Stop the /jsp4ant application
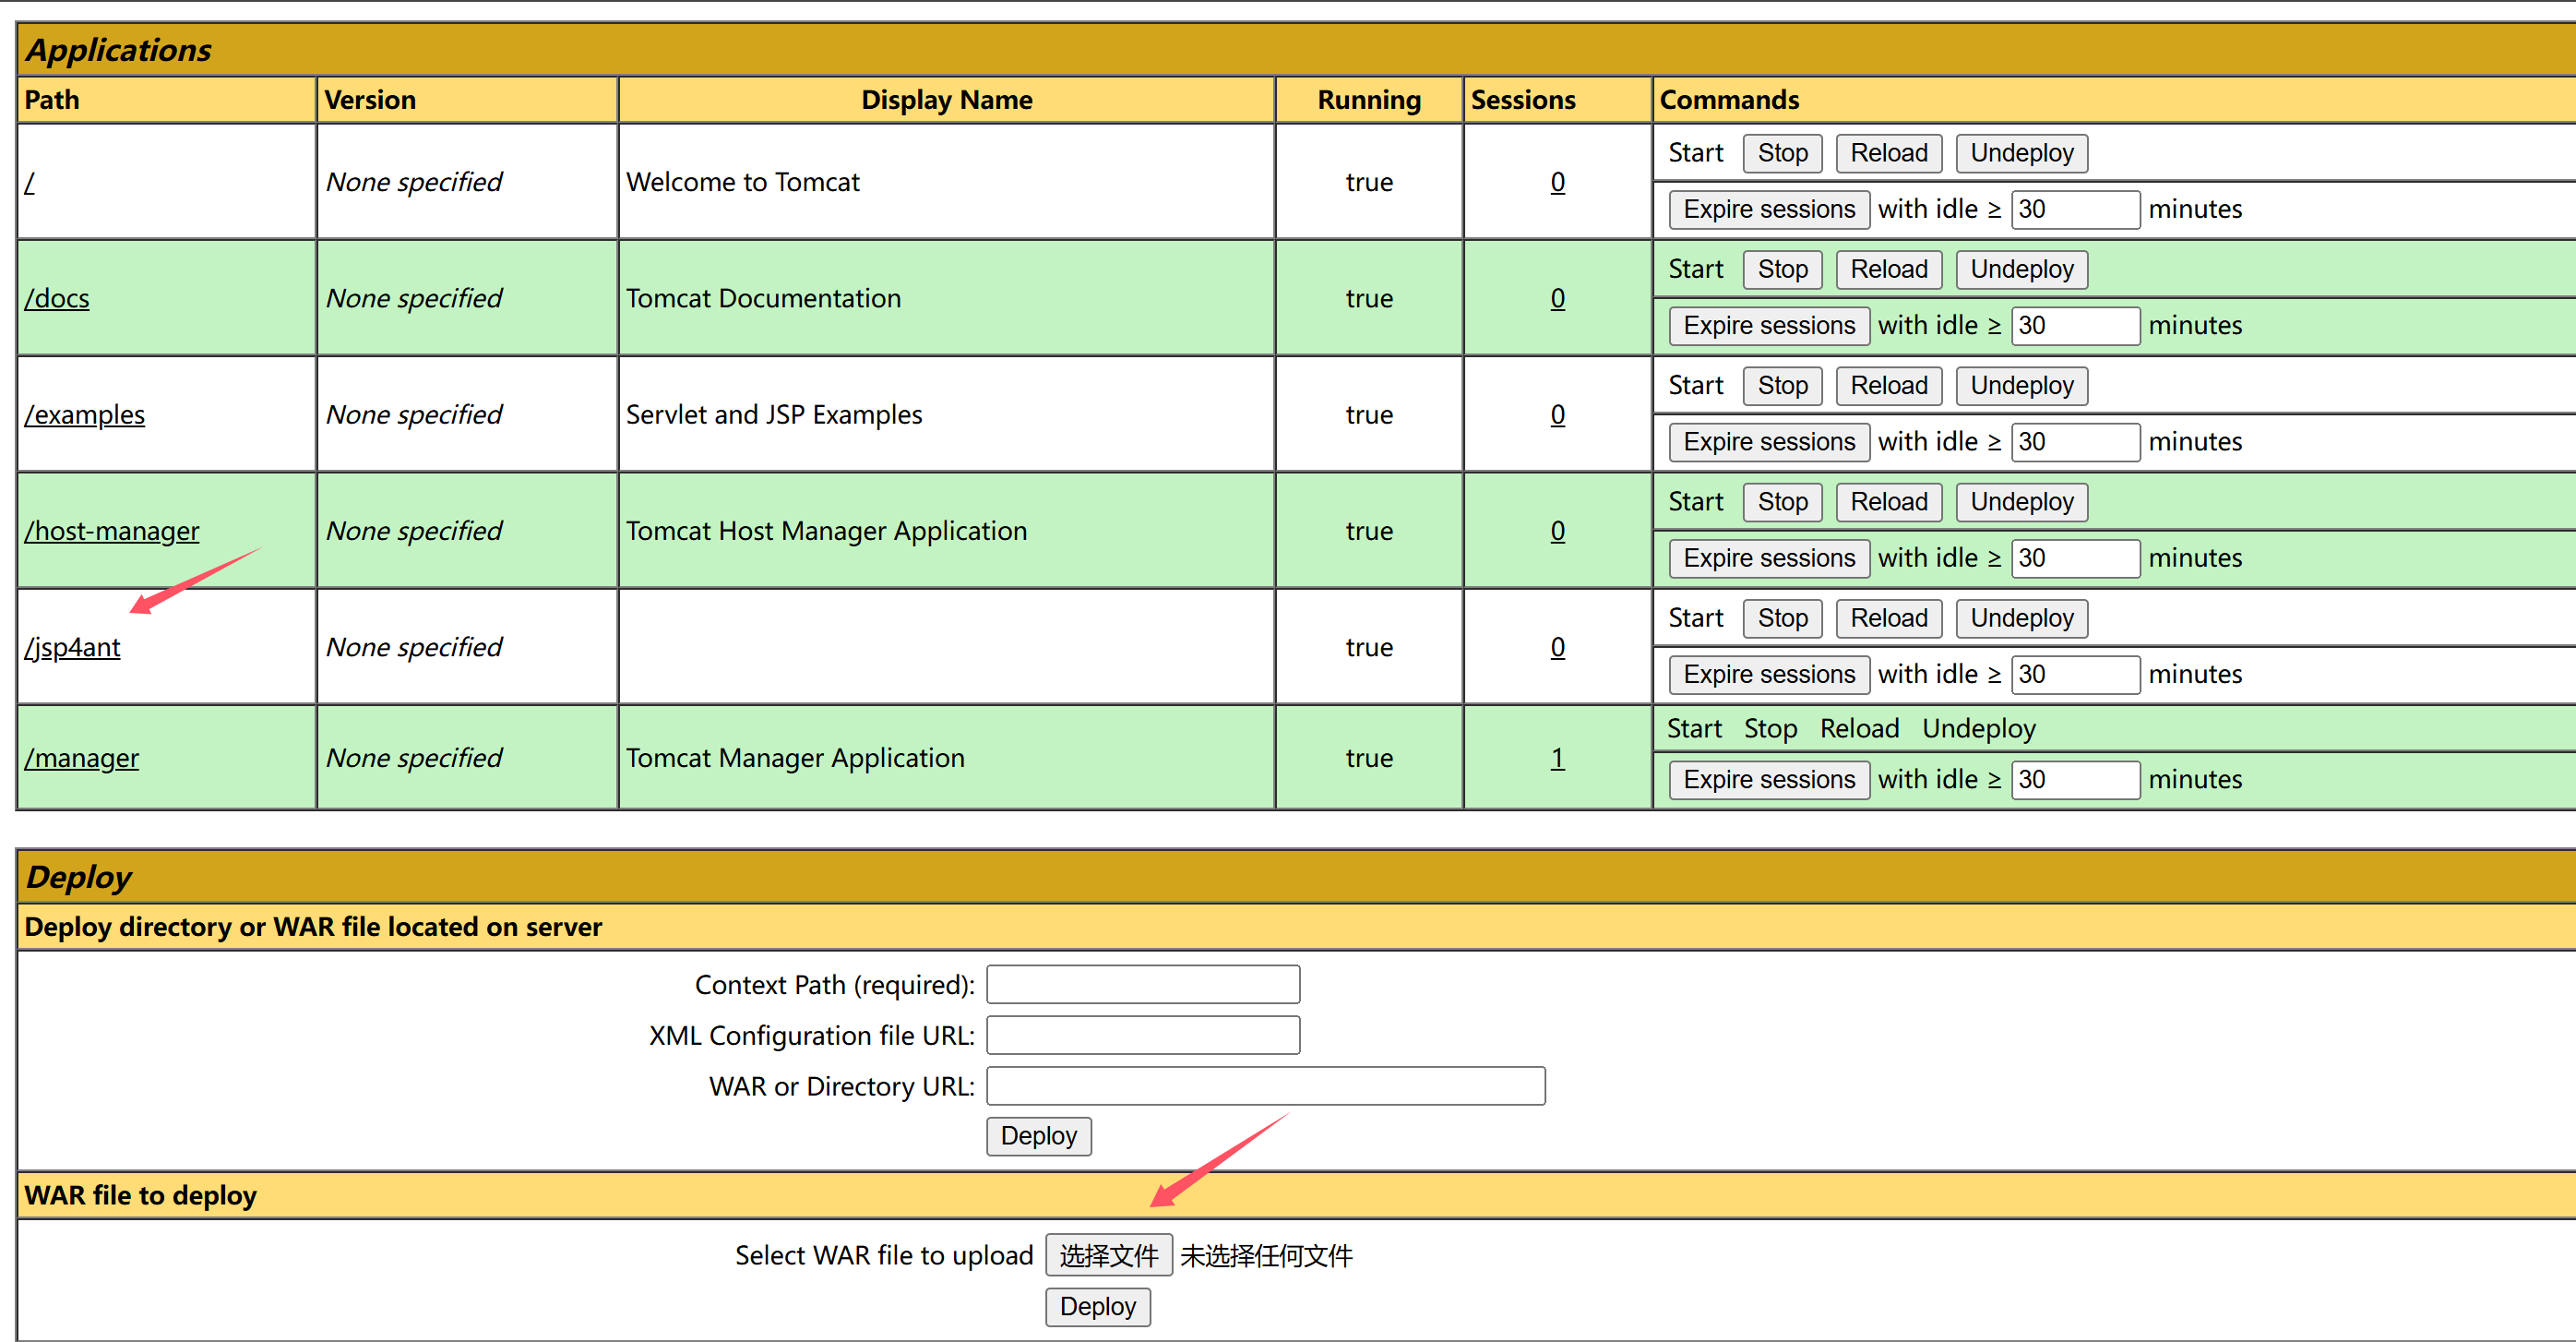Screen dimensions: 2576x1342 [x=1782, y=618]
